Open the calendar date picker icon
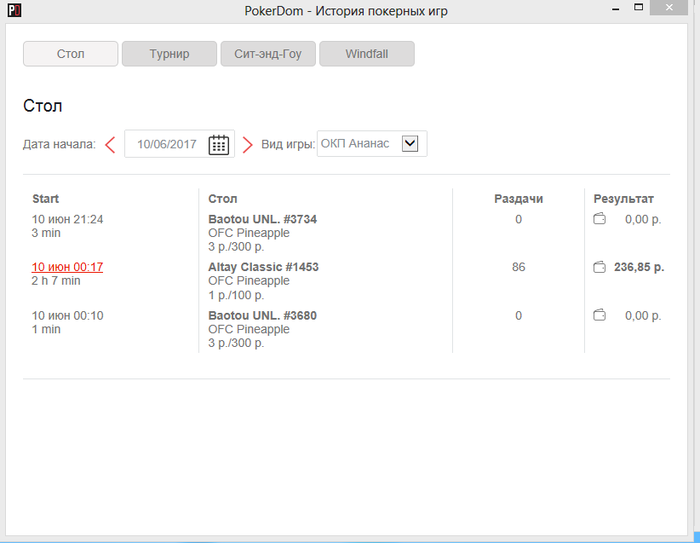This screenshot has height=543, width=700. 219,144
